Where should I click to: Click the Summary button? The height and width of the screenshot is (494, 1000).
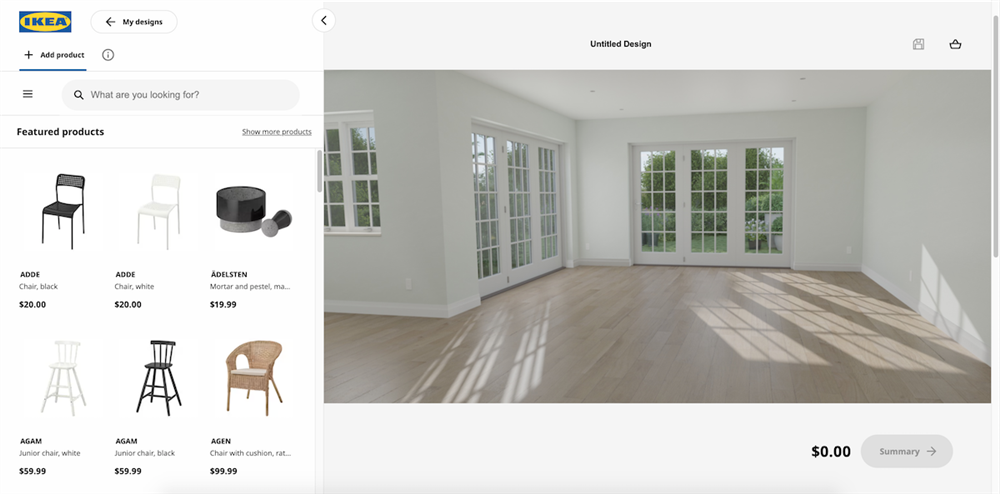point(906,451)
